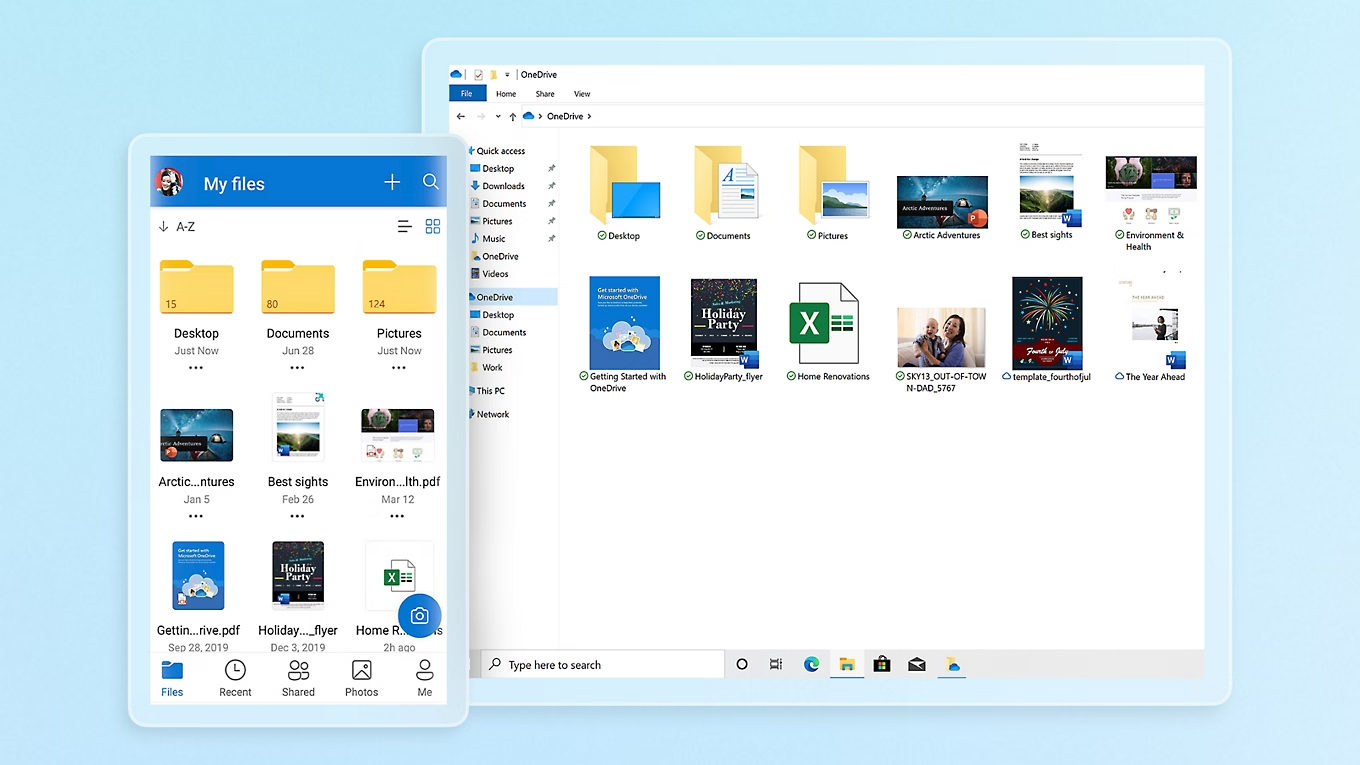The height and width of the screenshot is (765, 1360).
Task: Toggle the Music pin in Quick access
Action: pos(551,239)
